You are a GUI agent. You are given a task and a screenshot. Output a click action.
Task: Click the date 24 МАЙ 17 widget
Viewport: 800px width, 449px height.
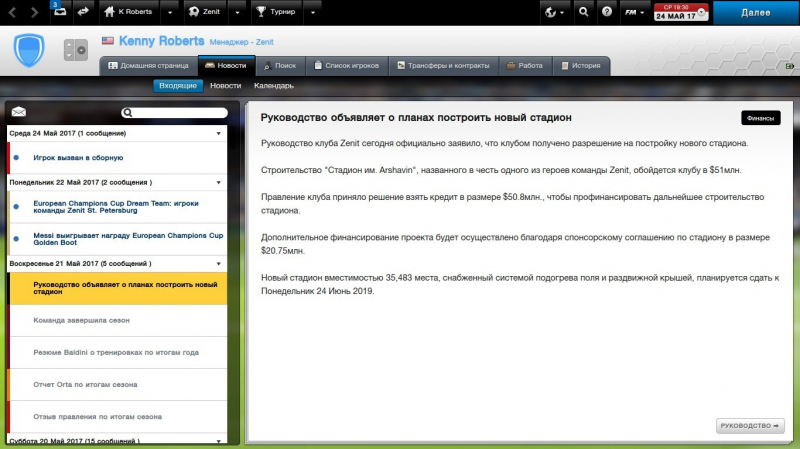(x=681, y=12)
